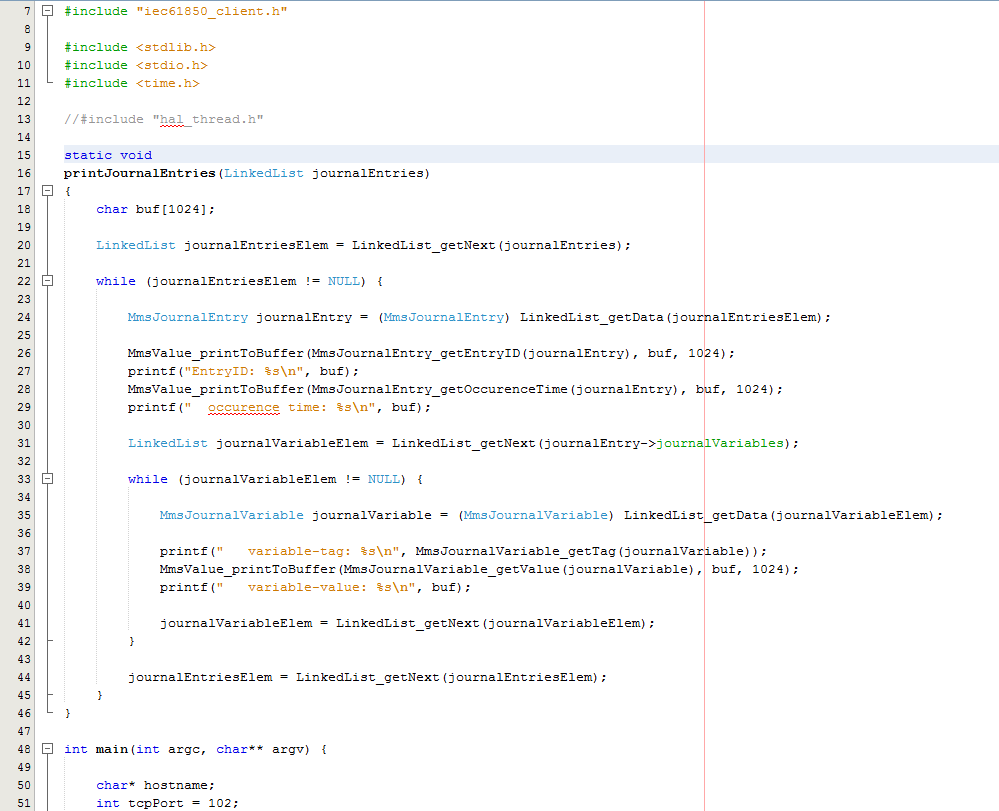Collapse the include block fold at line 7
999x811 pixels.
[x=47, y=10]
